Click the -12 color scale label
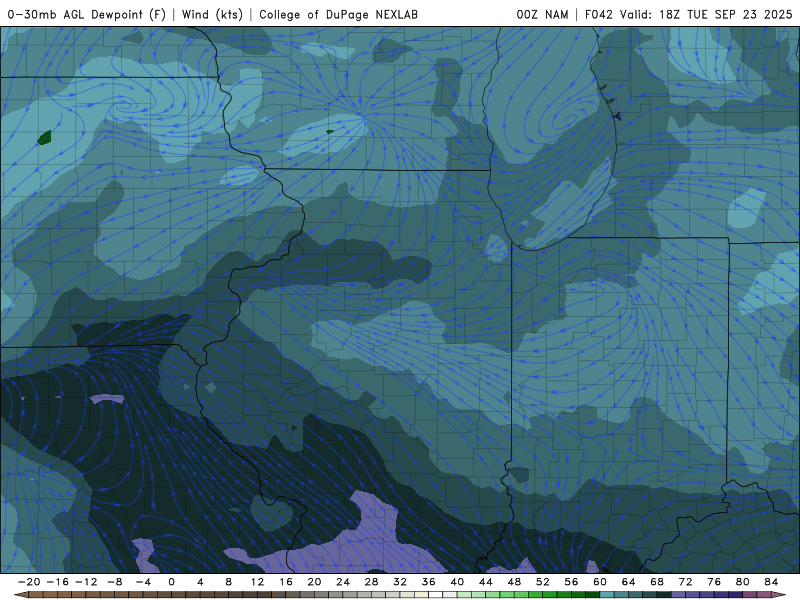Screen dimensions: 800x600 (x=86, y=582)
